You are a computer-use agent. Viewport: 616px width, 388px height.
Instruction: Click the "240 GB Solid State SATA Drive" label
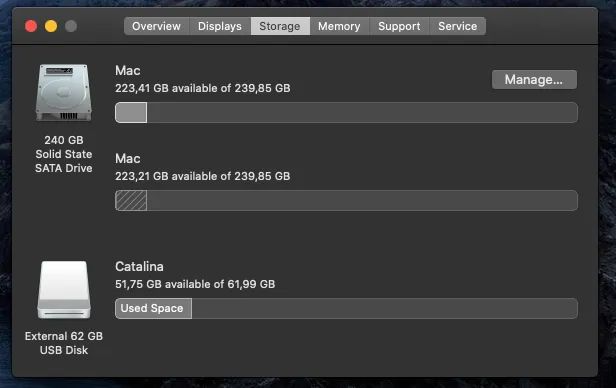click(64, 154)
